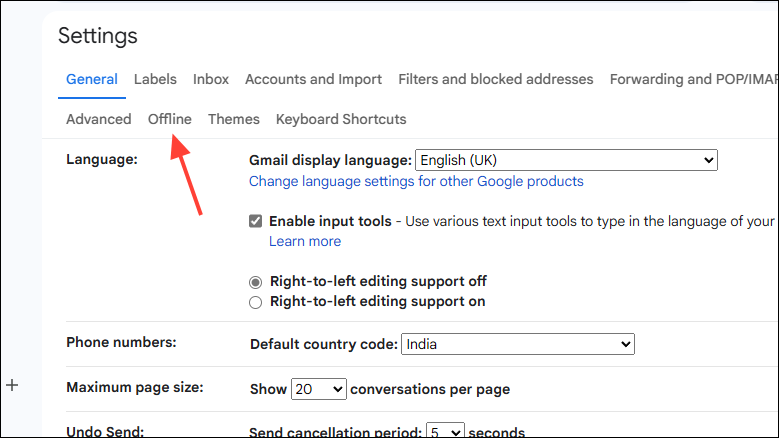The height and width of the screenshot is (438, 779).
Task: Click the Offline settings tab
Action: (x=170, y=119)
